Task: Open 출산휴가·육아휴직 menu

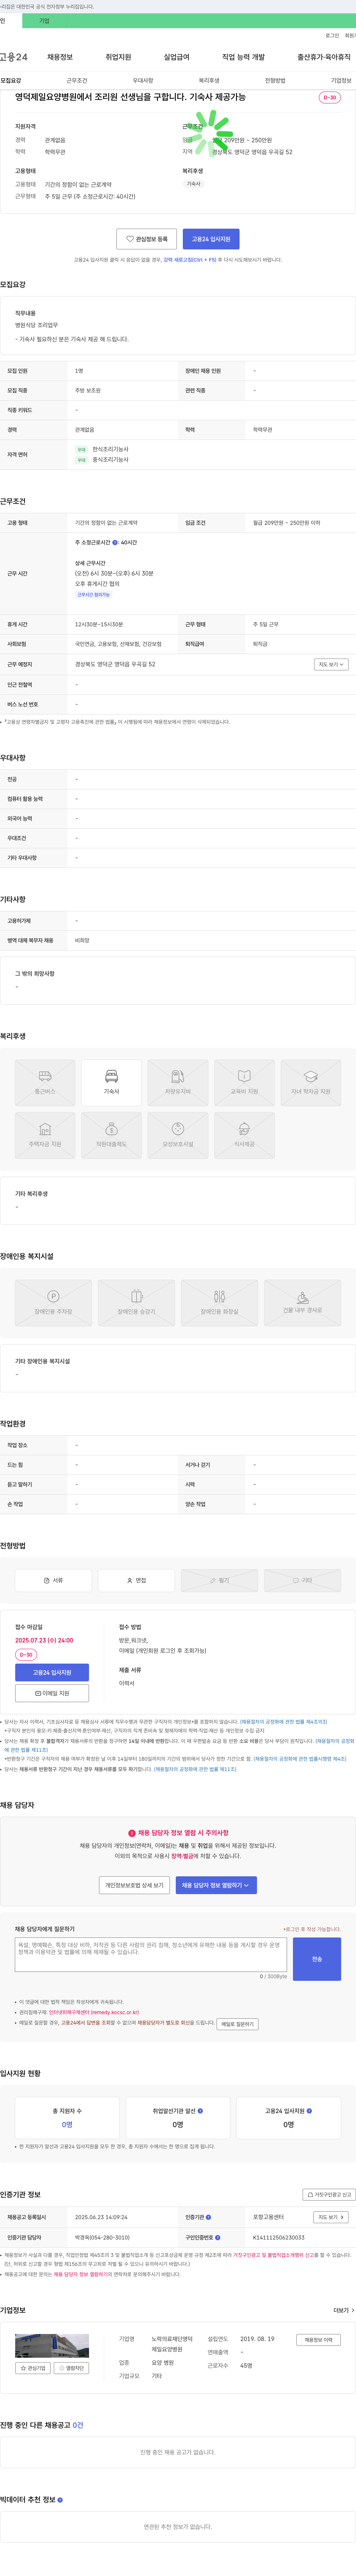Action: point(324,57)
